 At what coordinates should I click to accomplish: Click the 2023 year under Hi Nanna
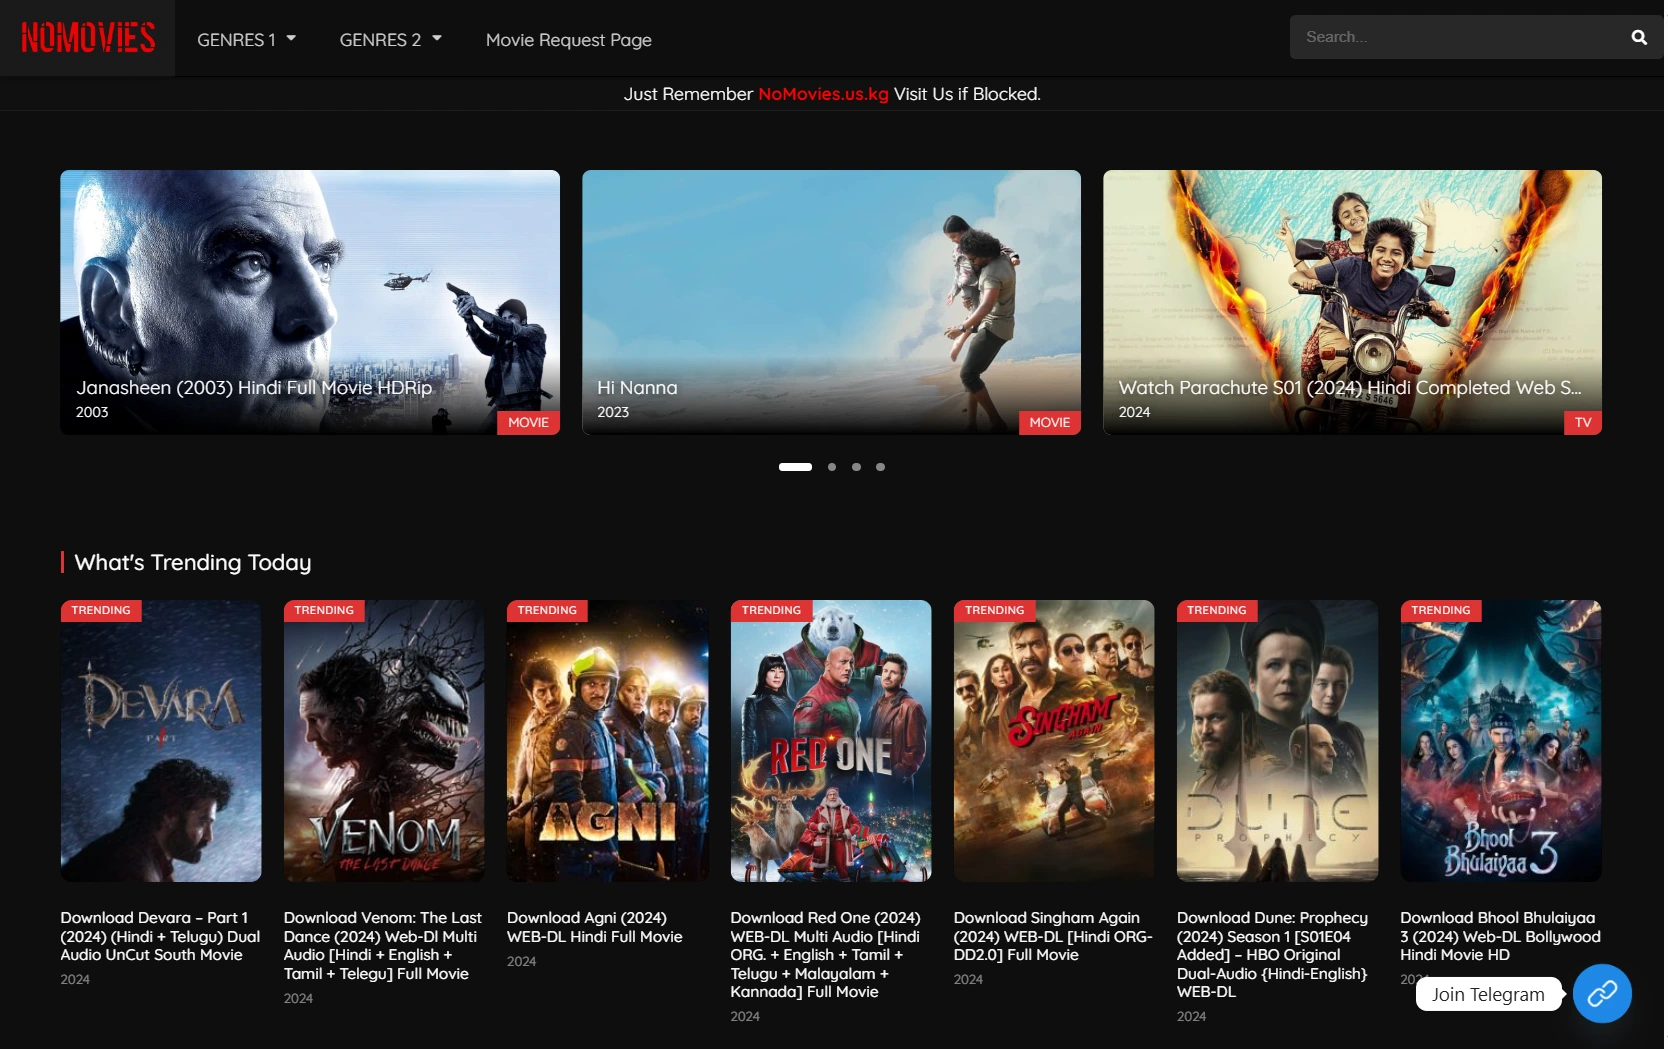(x=613, y=412)
